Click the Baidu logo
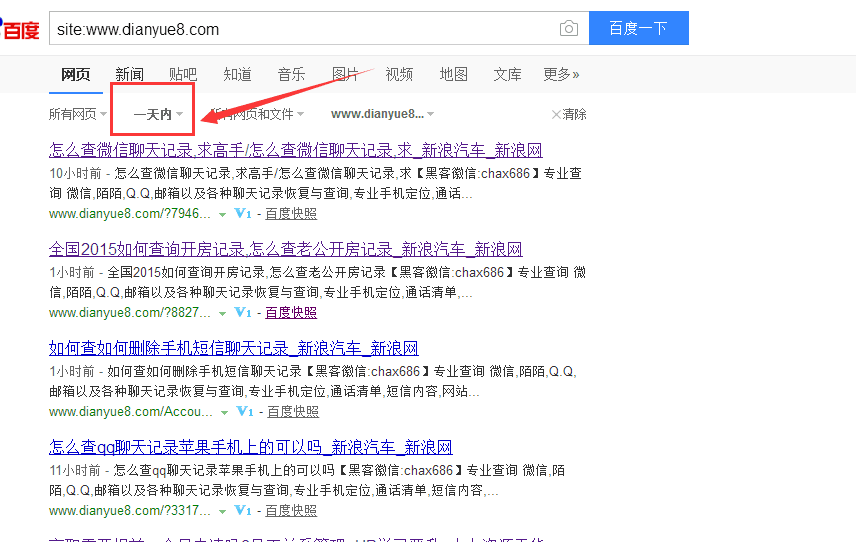The width and height of the screenshot is (856, 542). pyautogui.click(x=20, y=29)
